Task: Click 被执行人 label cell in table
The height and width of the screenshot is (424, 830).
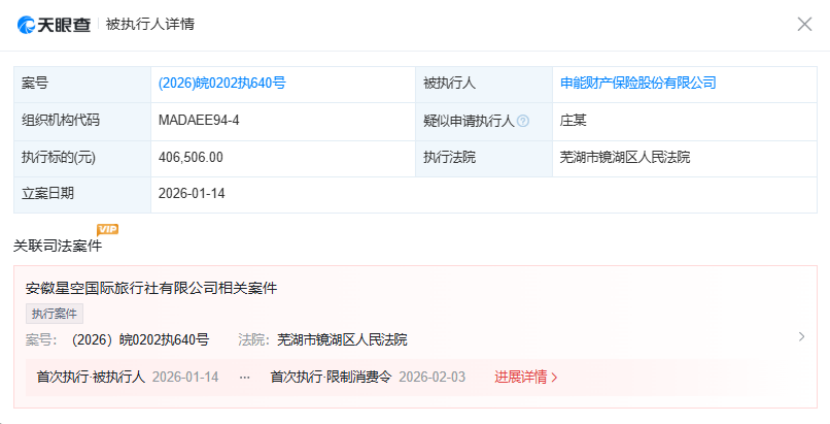Action: [484, 84]
